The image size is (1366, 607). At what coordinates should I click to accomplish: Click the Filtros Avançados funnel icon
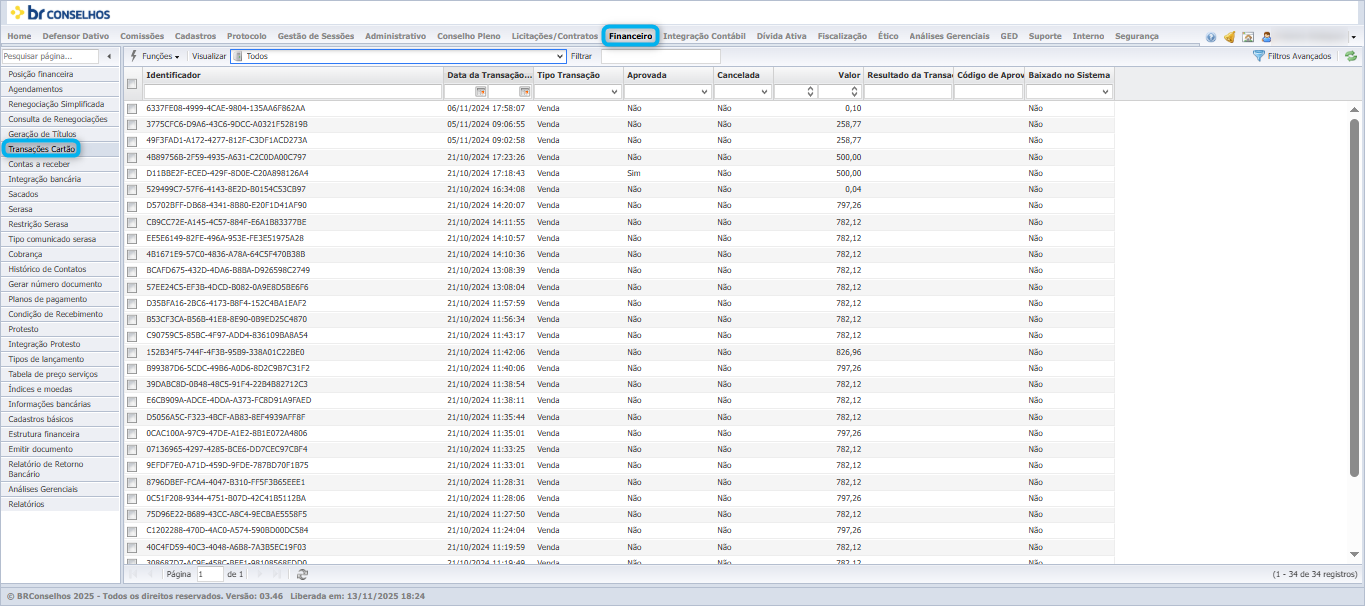tap(1258, 57)
